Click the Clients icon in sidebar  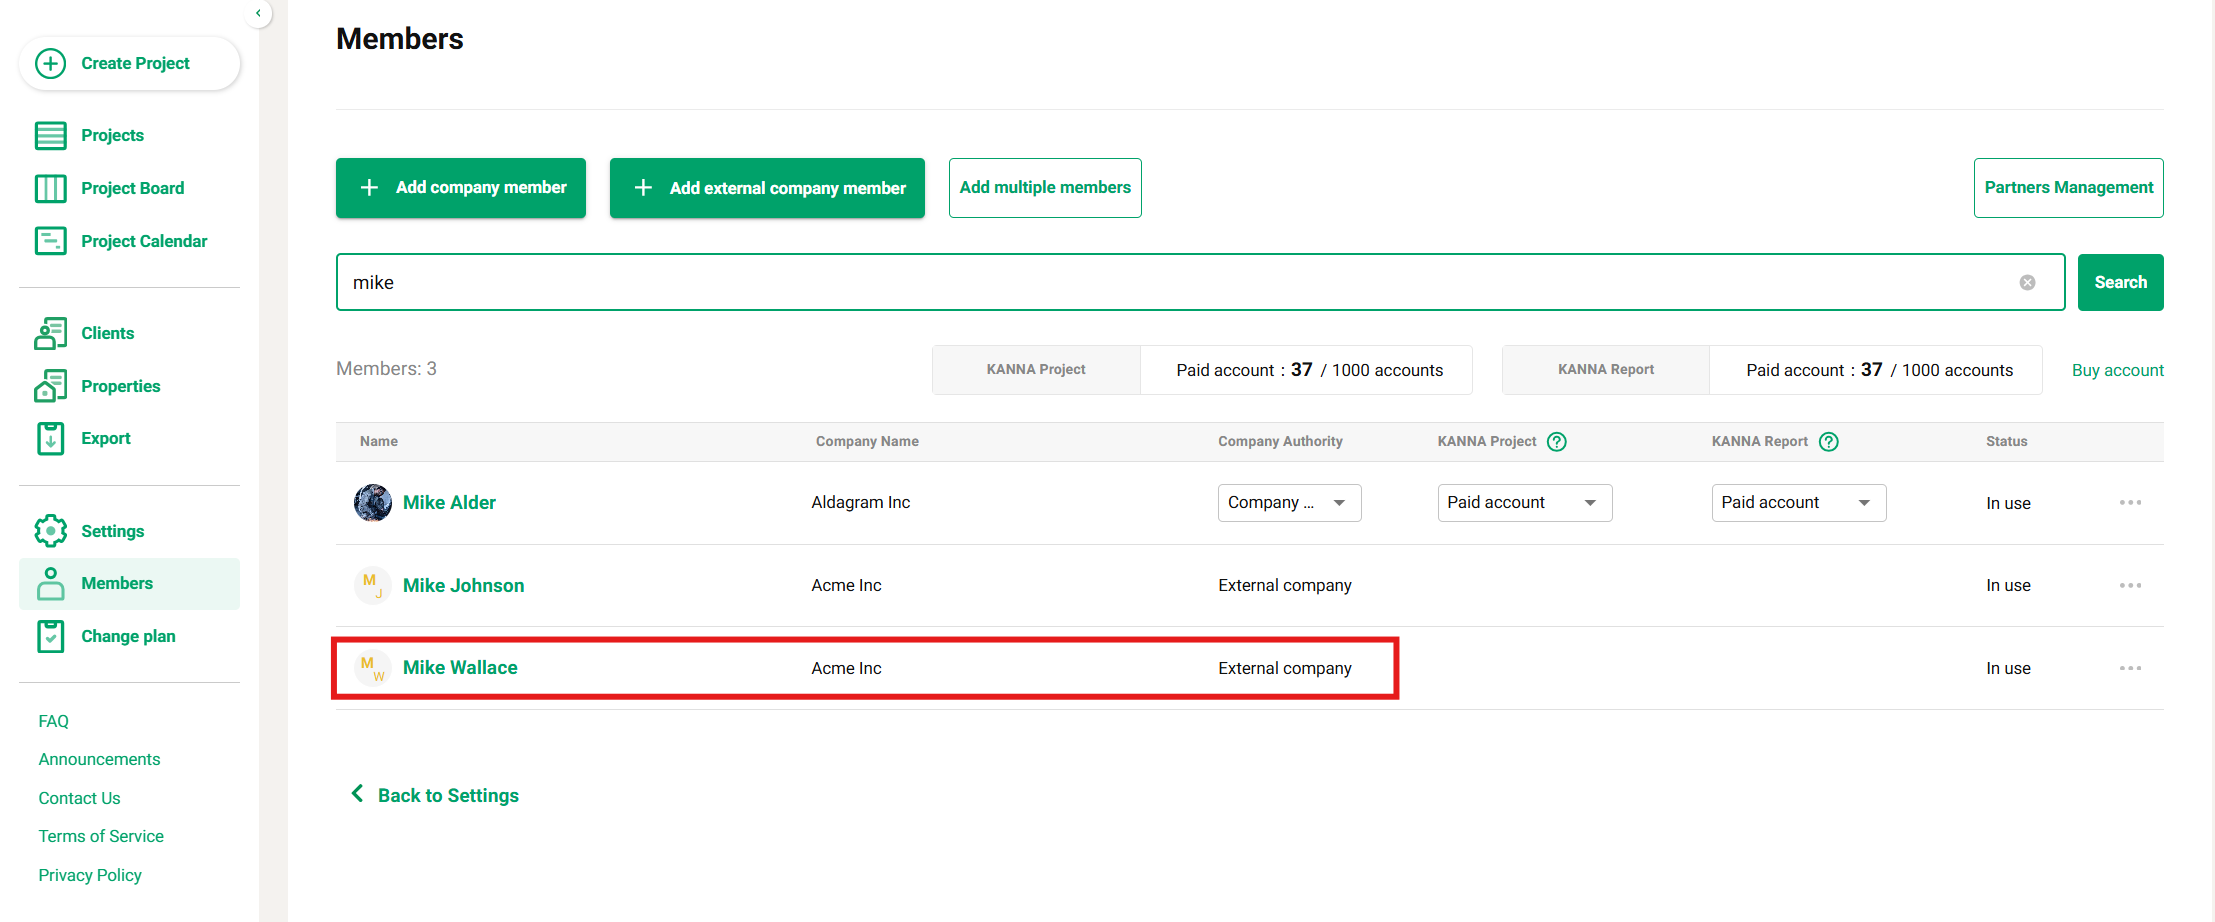pyautogui.click(x=50, y=333)
